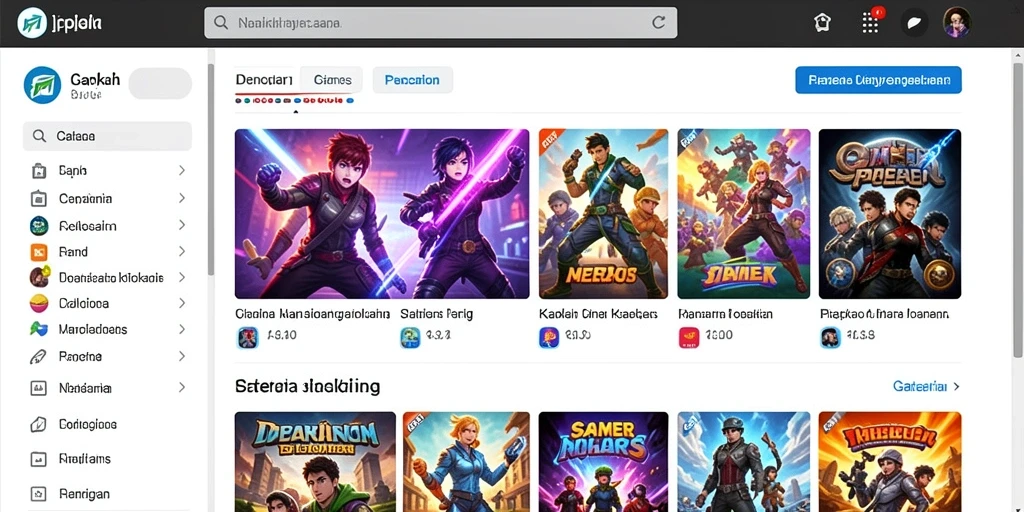This screenshot has height=512, width=1024.
Task: Open the Gateariar link with arrow
Action: pos(926,387)
